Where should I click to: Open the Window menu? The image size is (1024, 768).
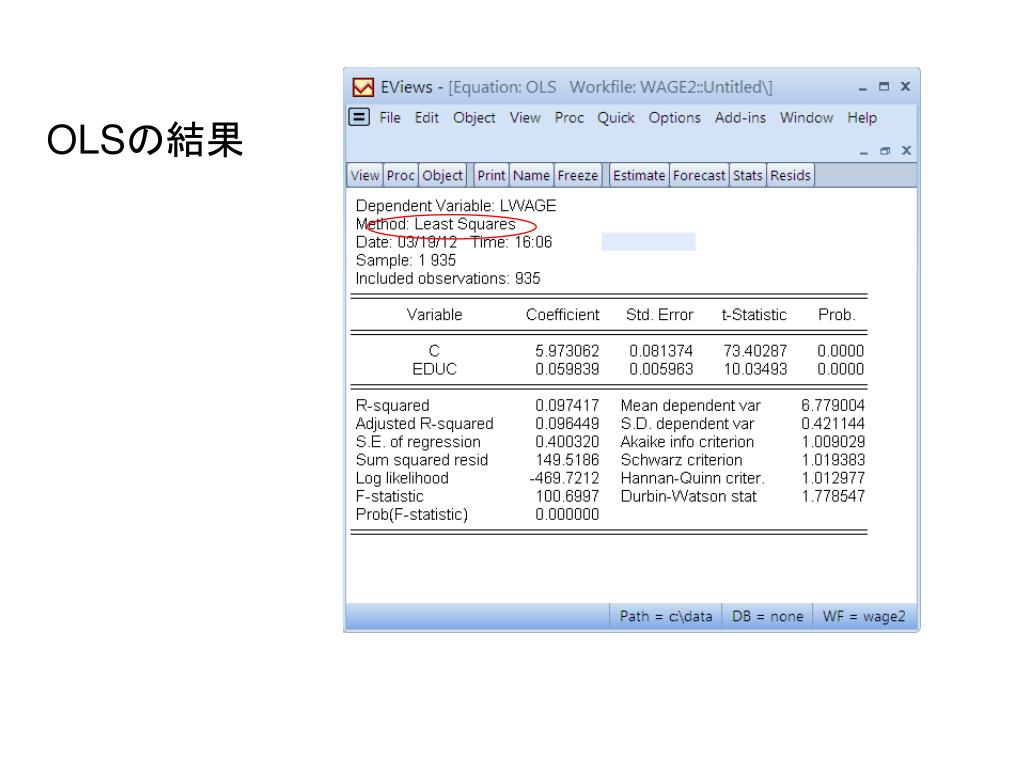[x=807, y=118]
